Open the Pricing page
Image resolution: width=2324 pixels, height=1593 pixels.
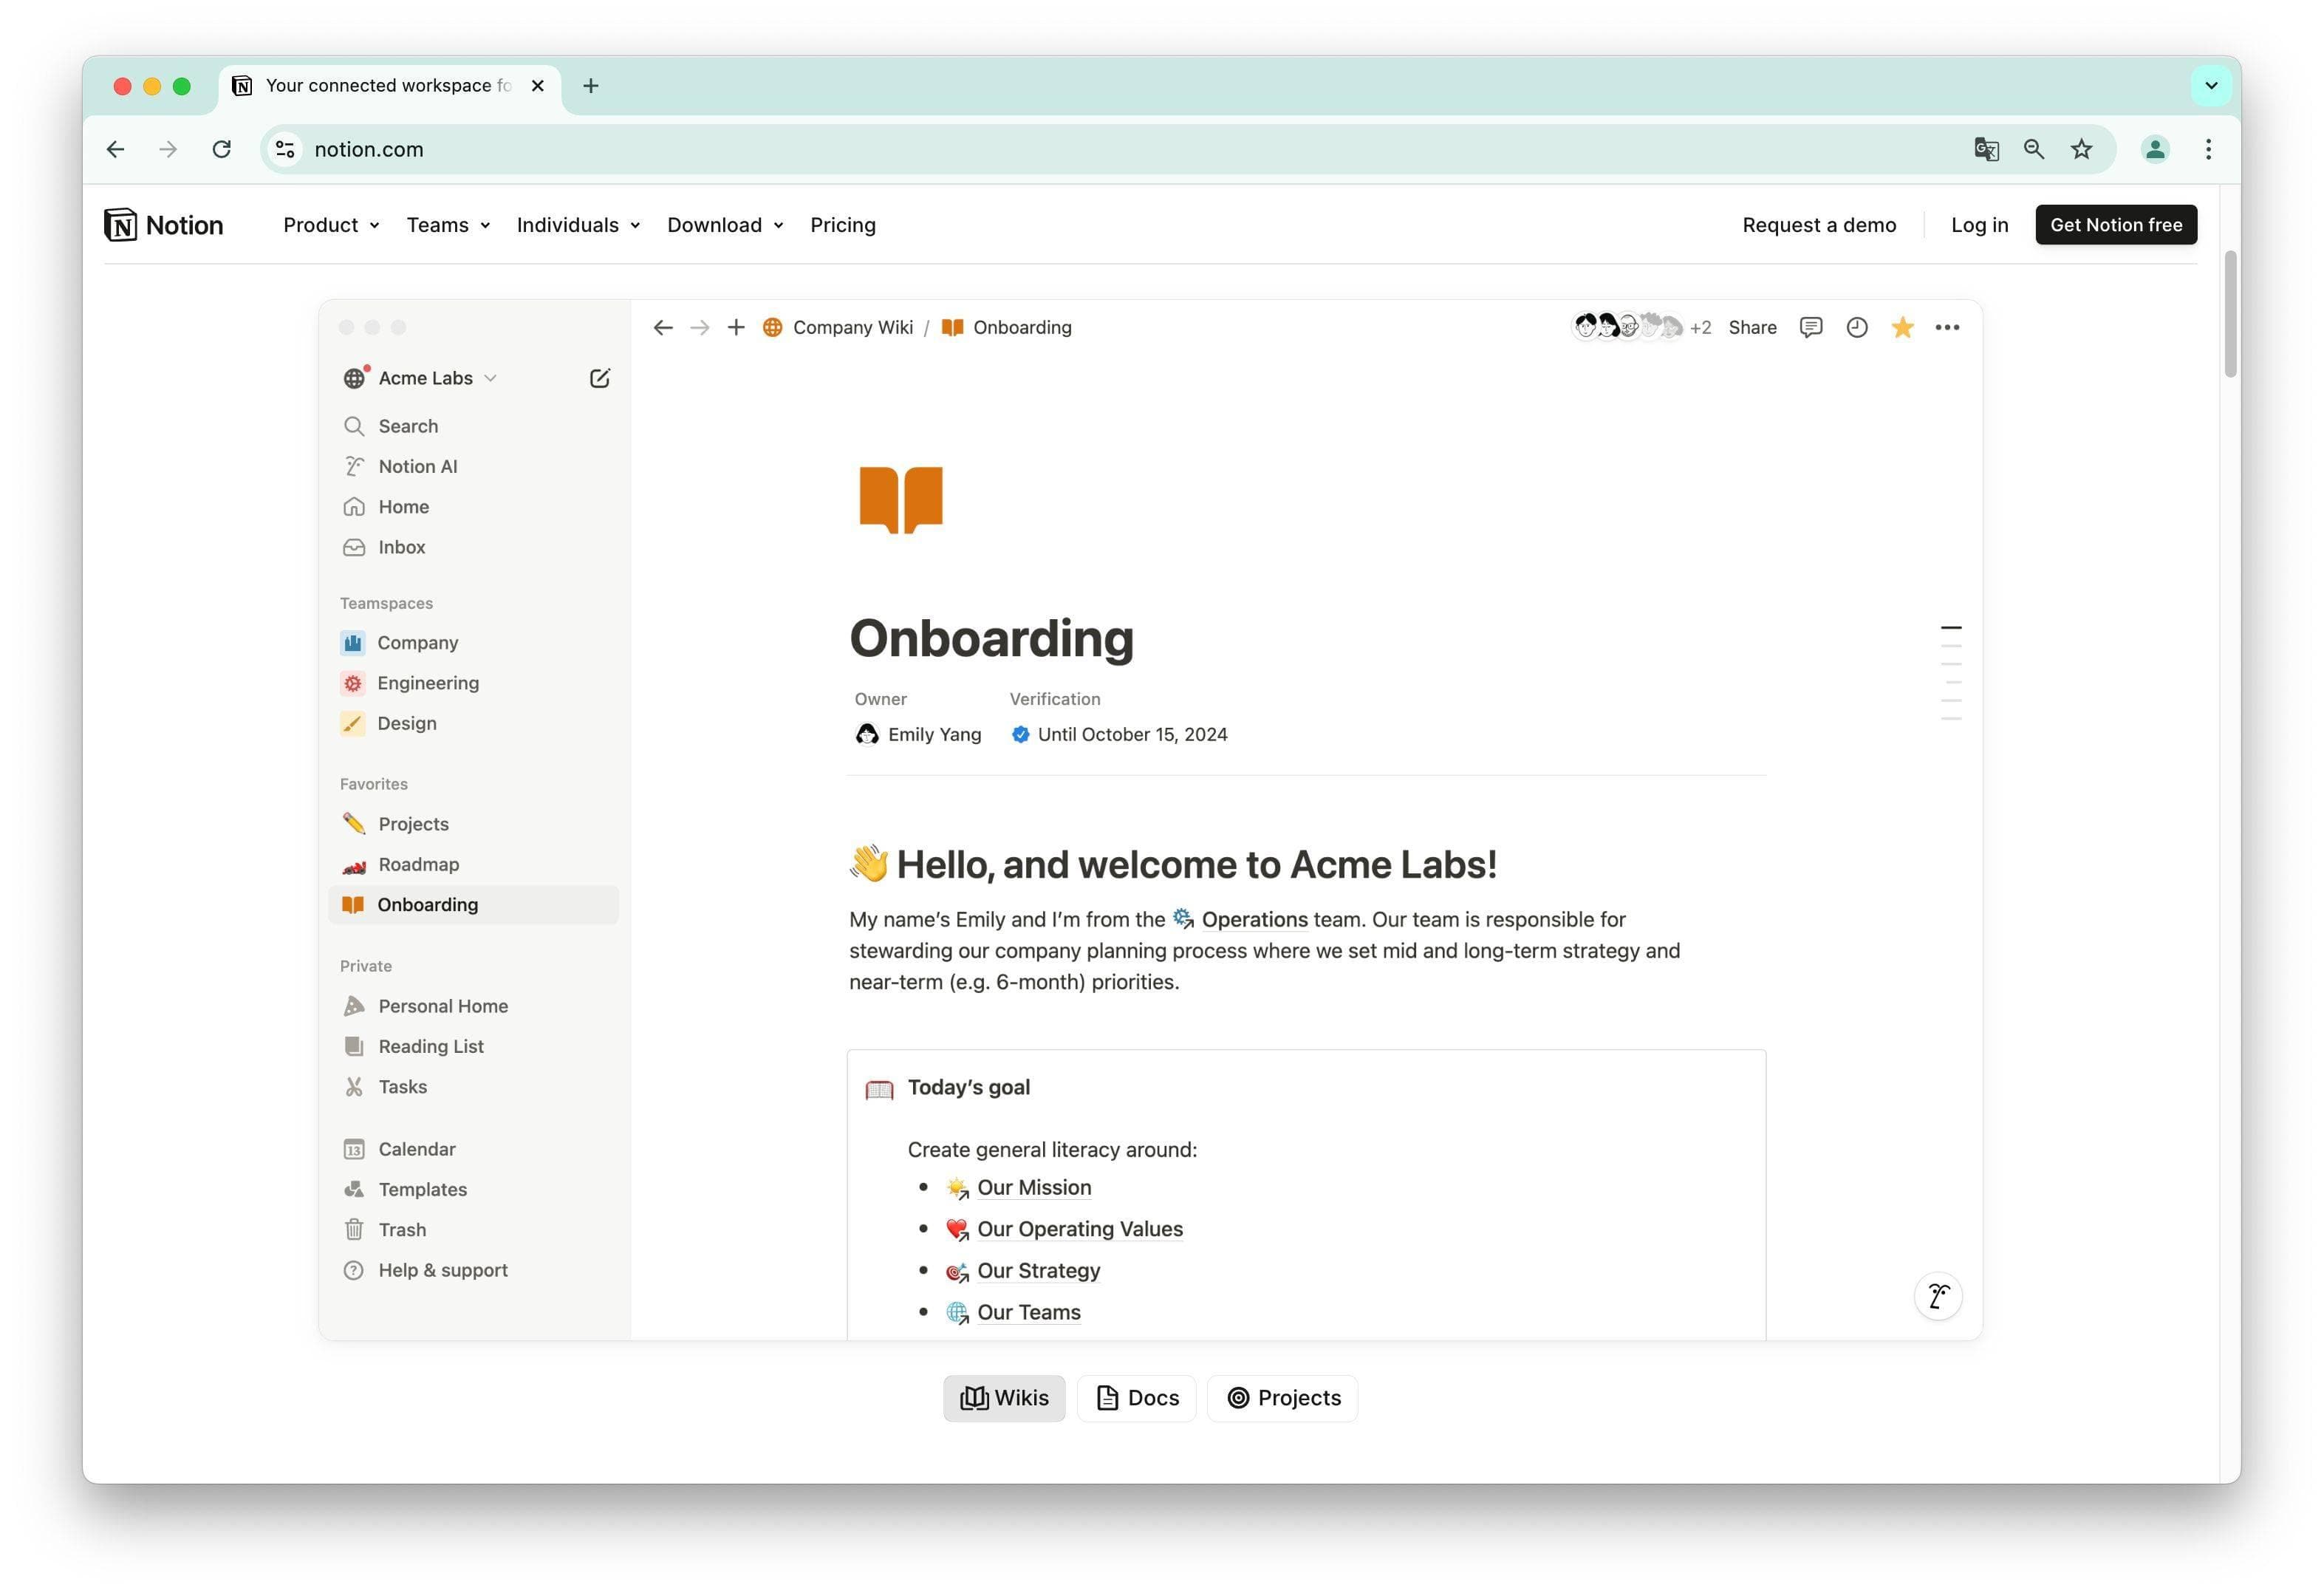pos(842,225)
